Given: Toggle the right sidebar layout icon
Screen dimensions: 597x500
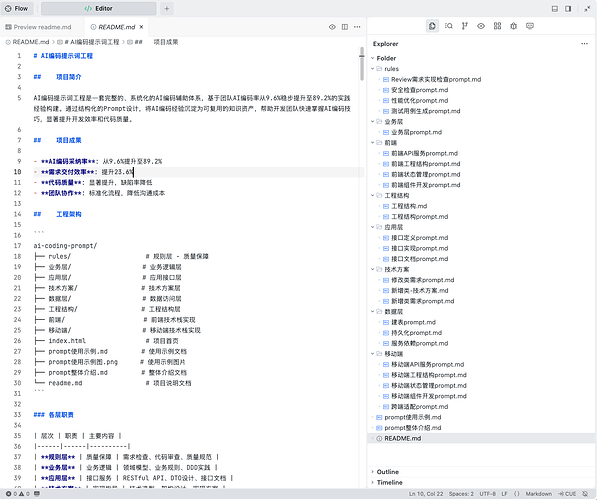Looking at the screenshot, I should [568, 8].
